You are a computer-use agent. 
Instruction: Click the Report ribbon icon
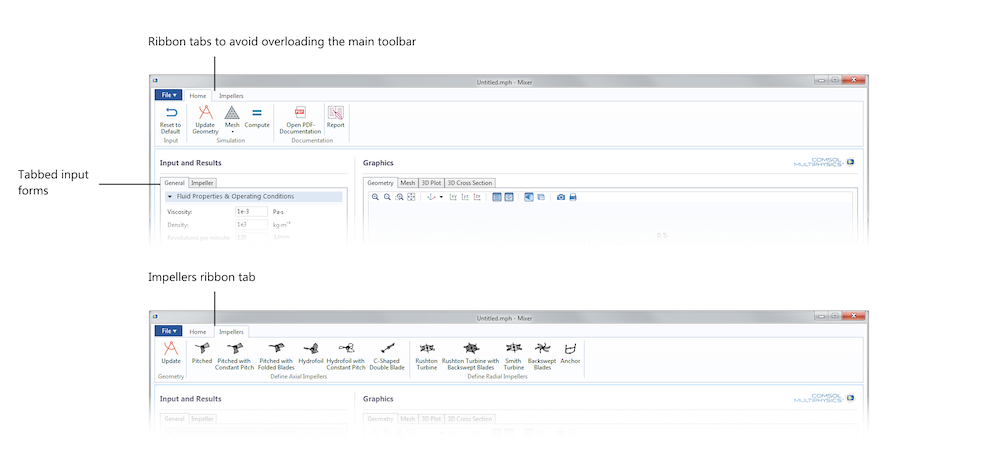click(x=335, y=117)
